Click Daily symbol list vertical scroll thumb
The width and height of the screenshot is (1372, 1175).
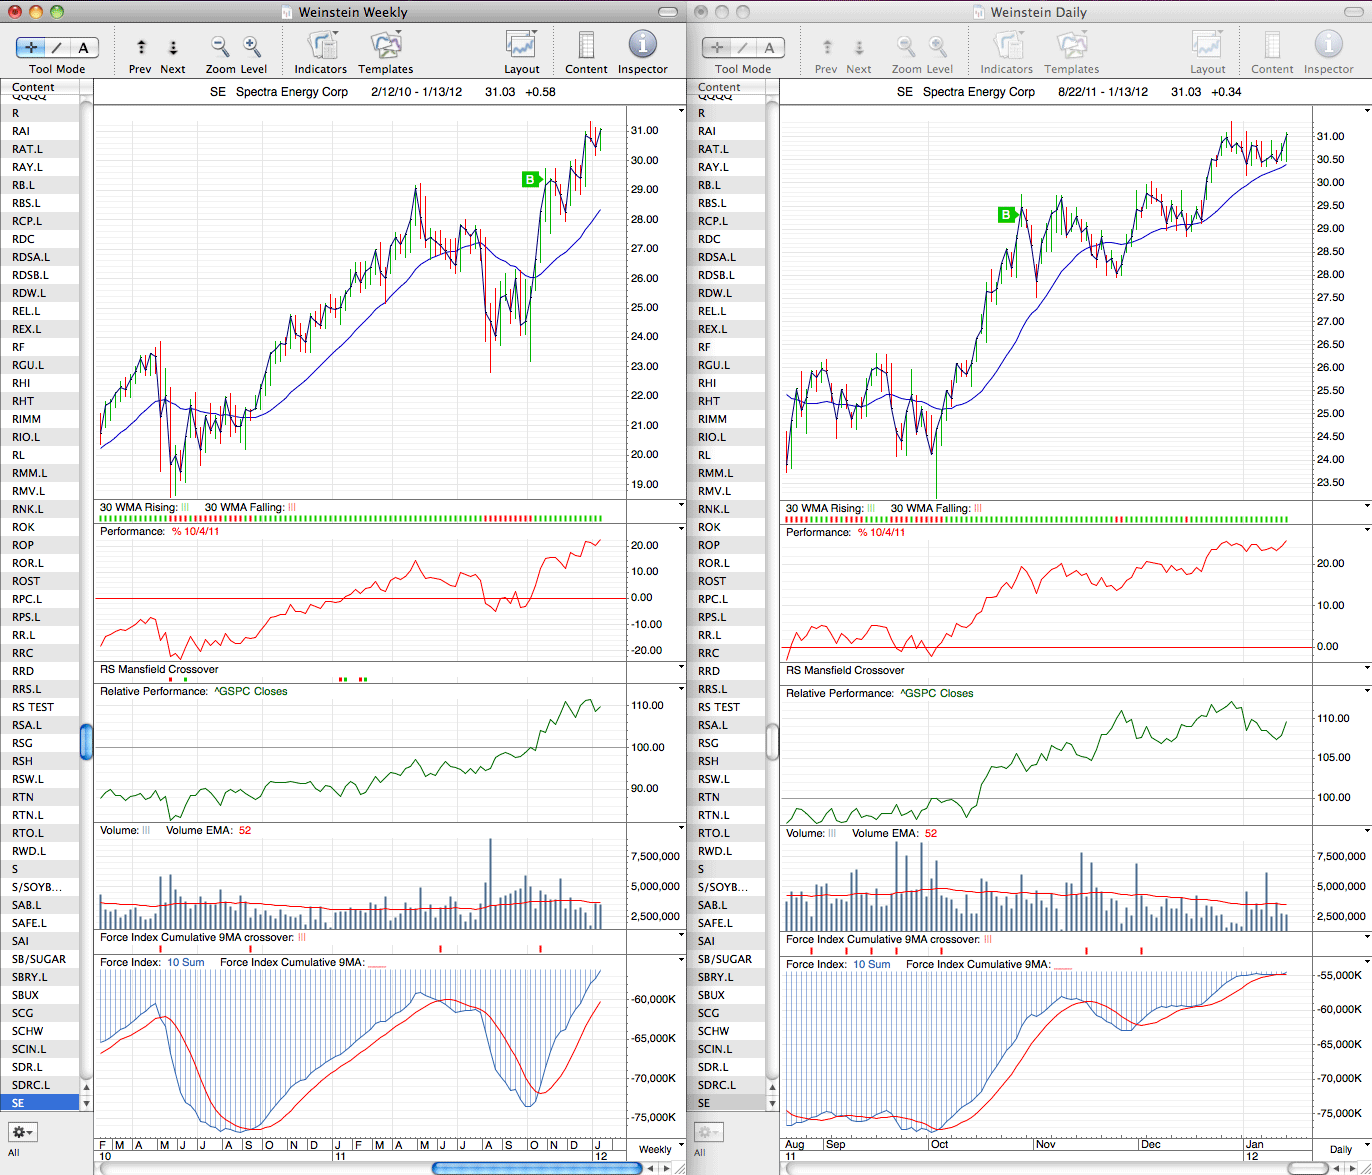(x=772, y=742)
